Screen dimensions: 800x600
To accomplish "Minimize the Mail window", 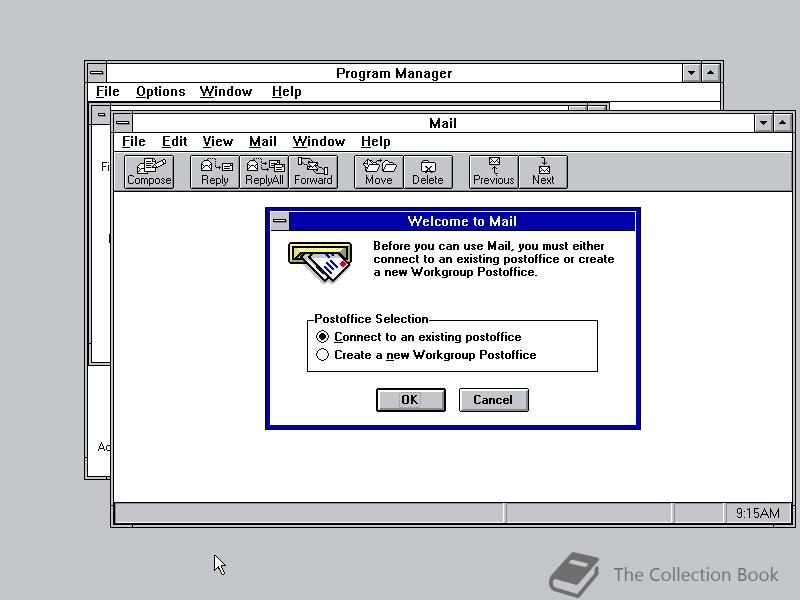I will point(763,122).
